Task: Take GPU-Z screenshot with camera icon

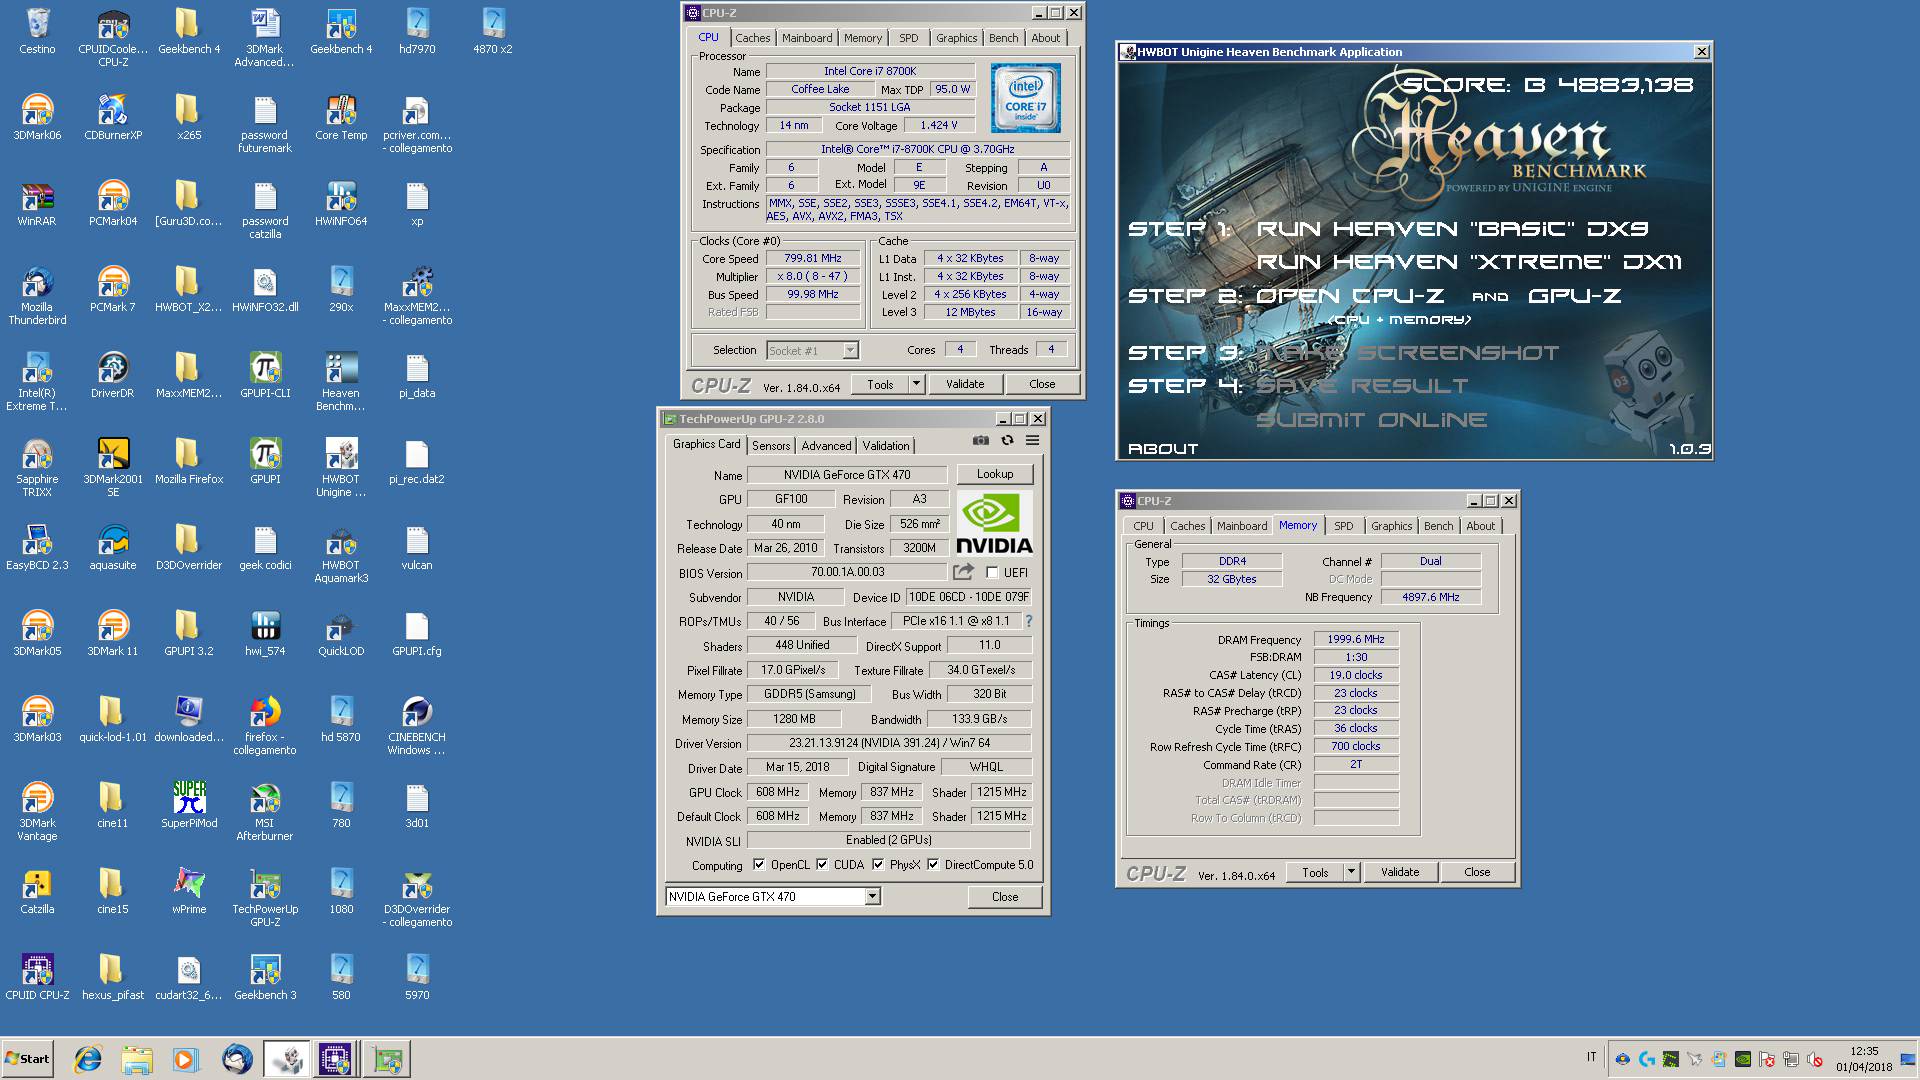Action: point(981,441)
